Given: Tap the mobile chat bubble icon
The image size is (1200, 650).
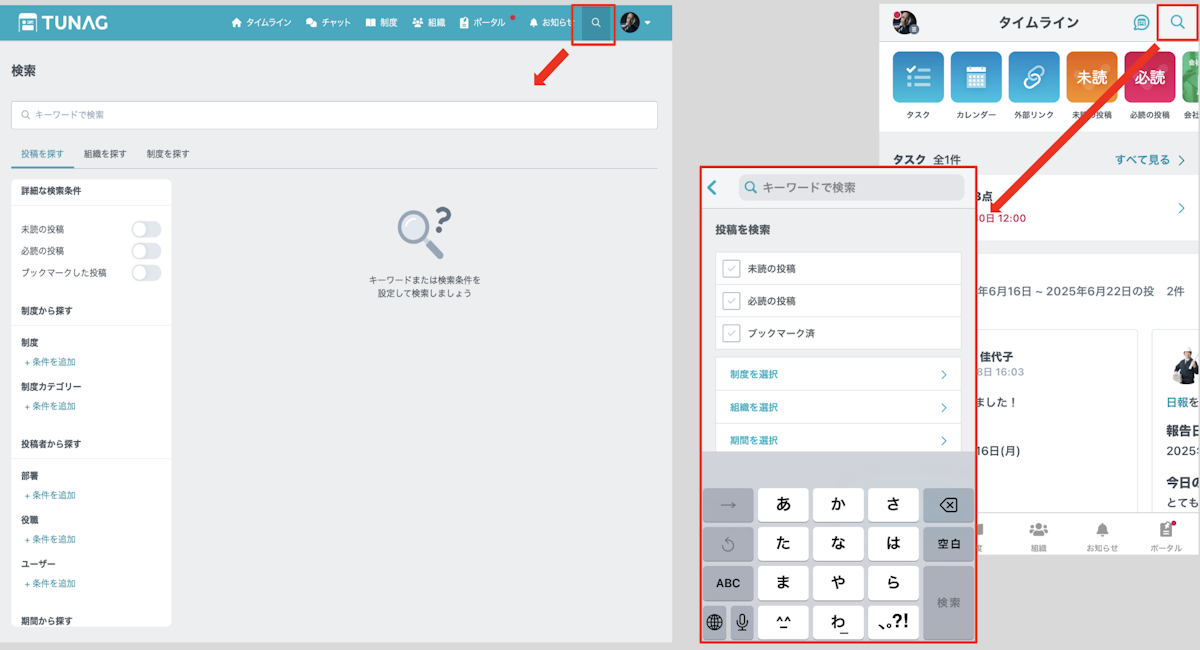Looking at the screenshot, I should click(1141, 23).
